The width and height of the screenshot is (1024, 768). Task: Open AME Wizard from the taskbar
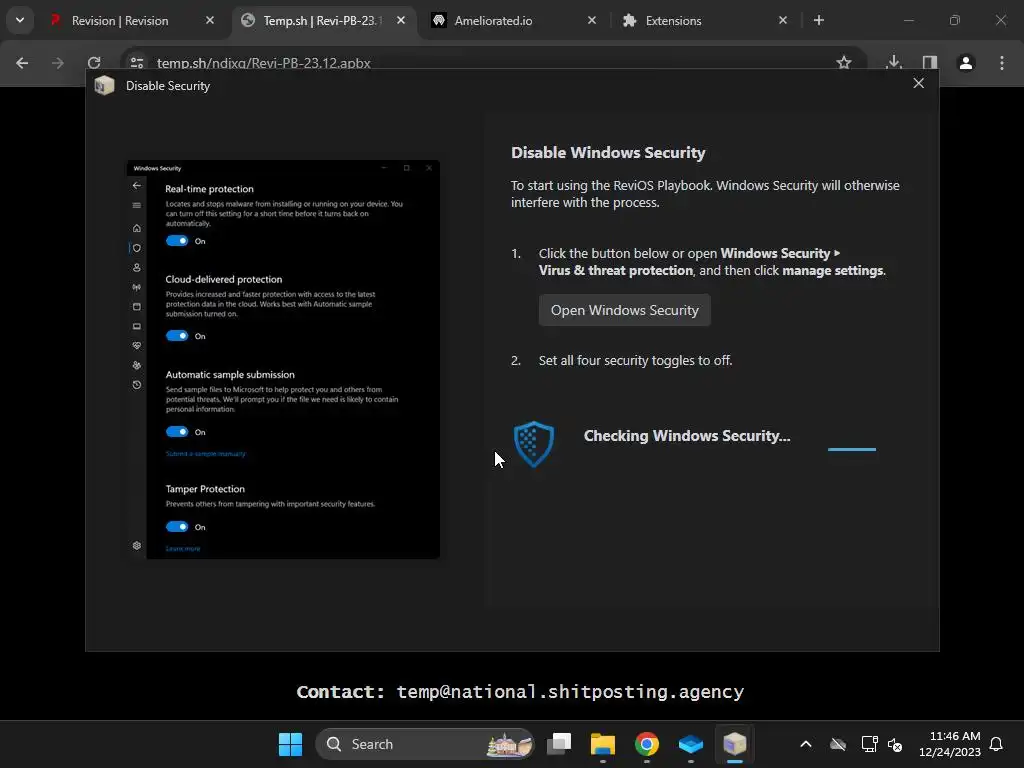coord(735,744)
